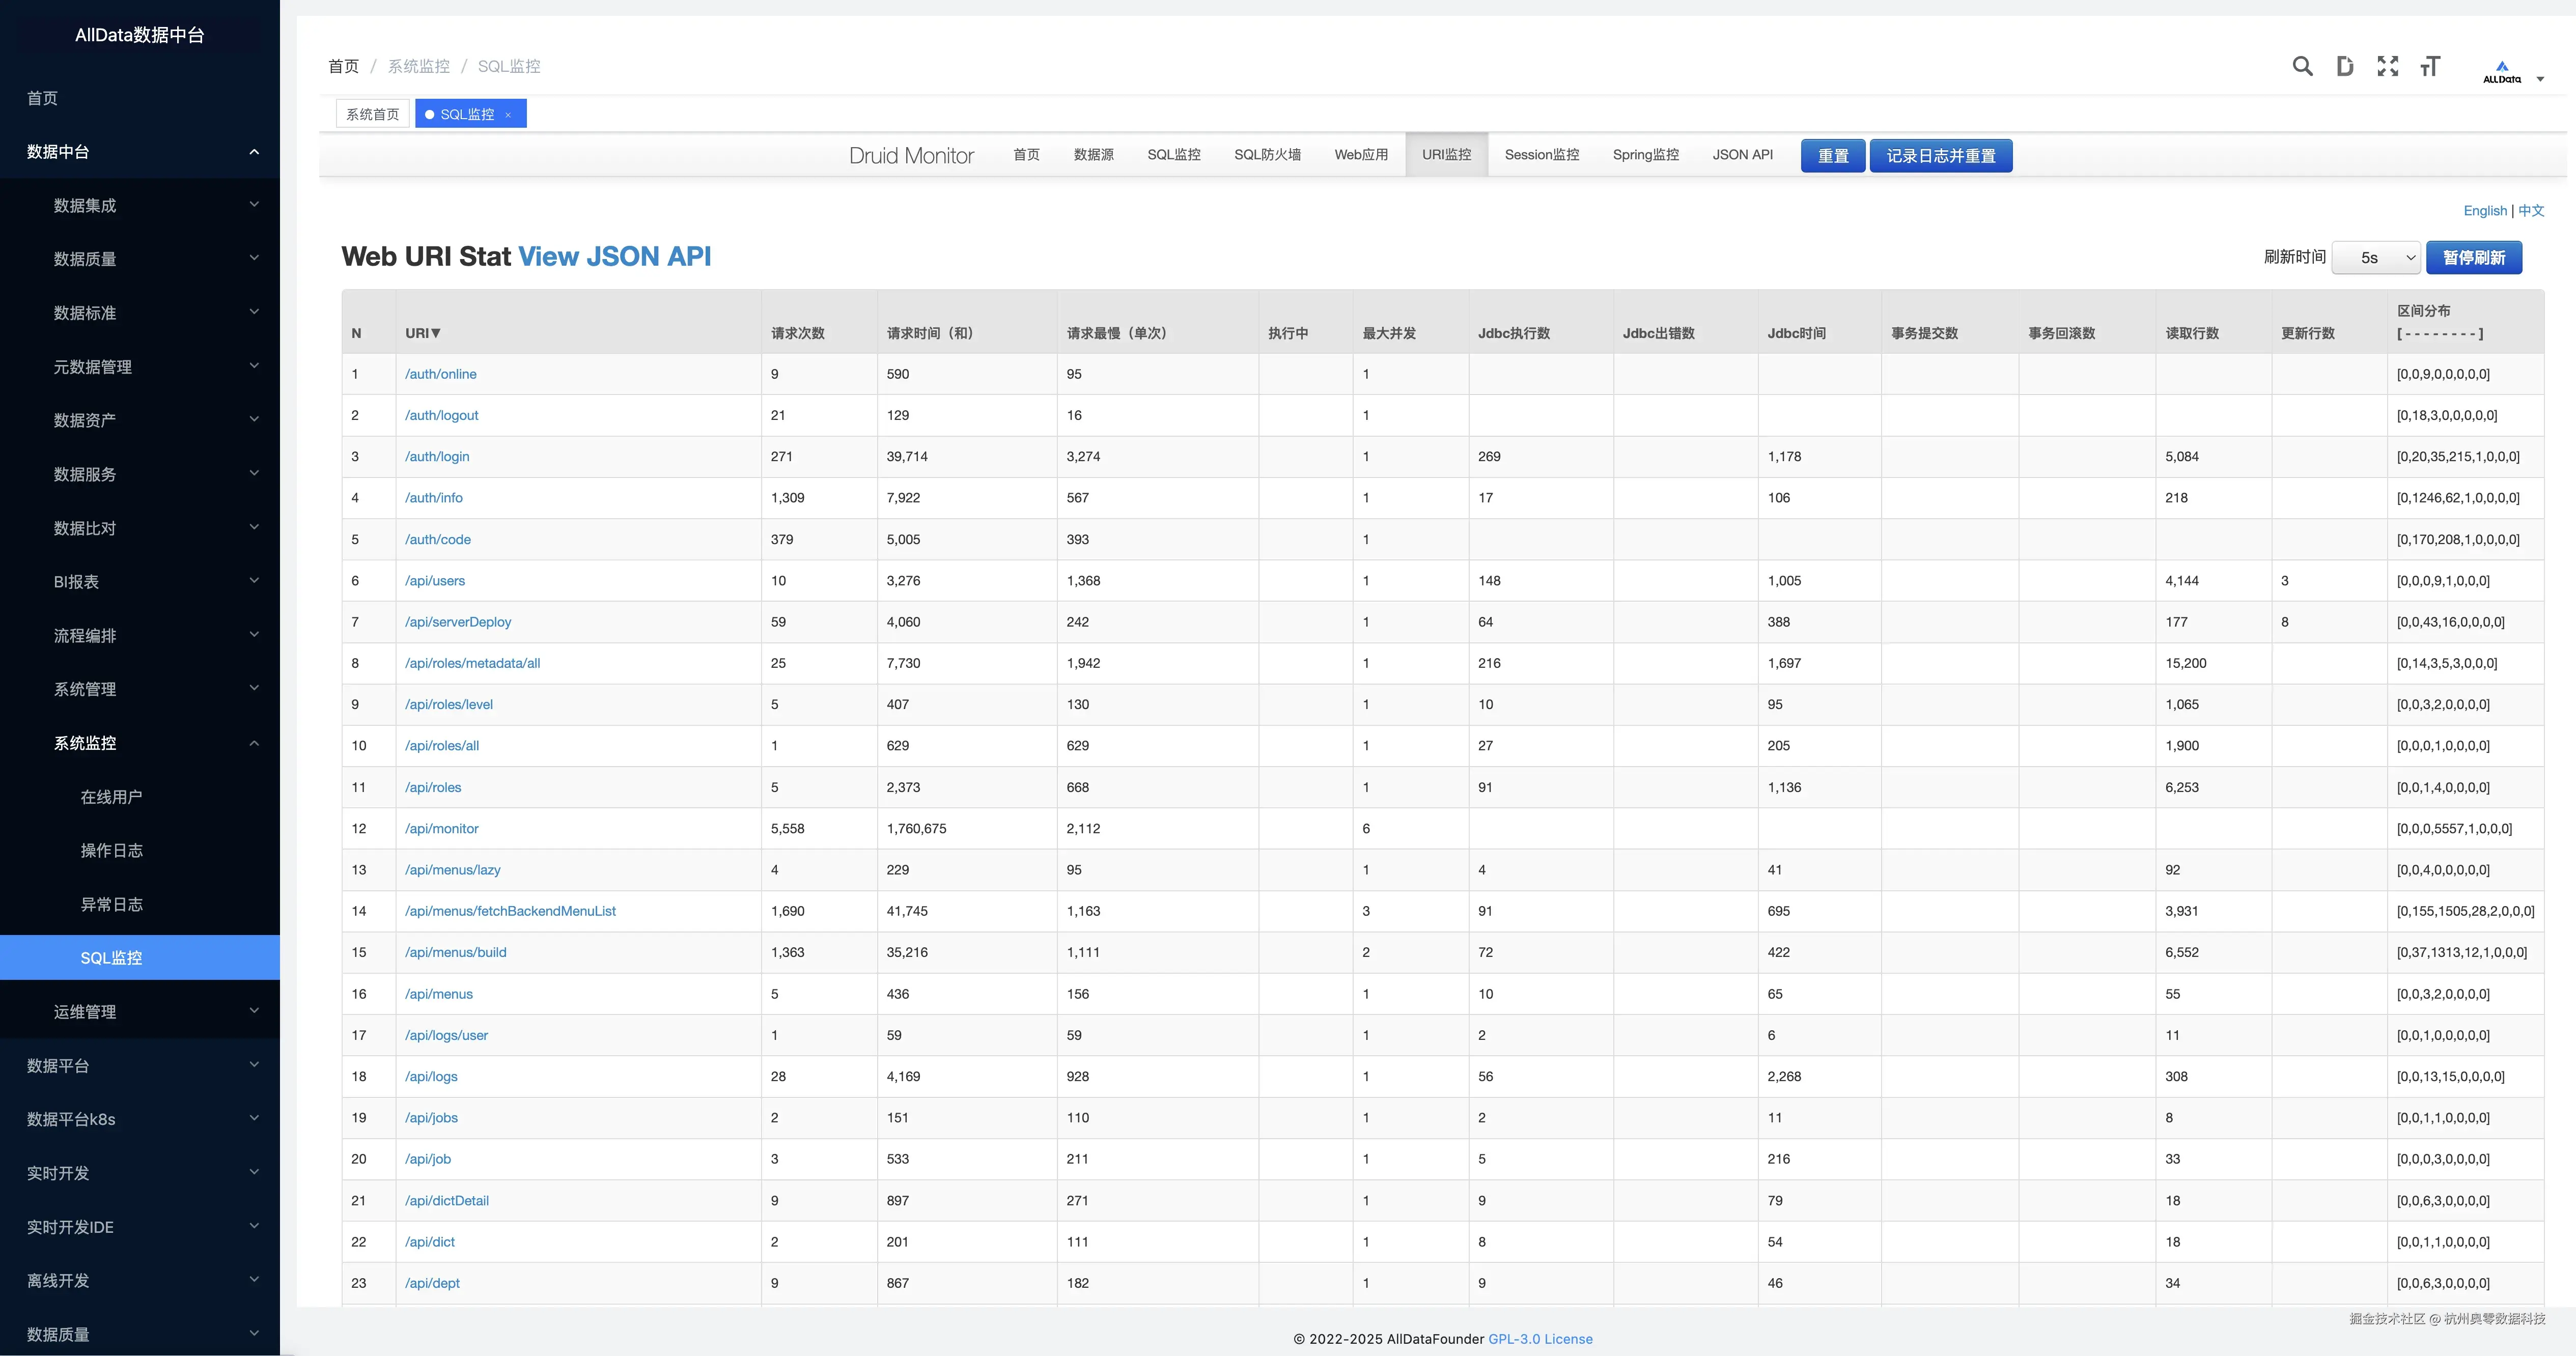
Task: Open the AllData user avatar menu
Action: click(2512, 72)
